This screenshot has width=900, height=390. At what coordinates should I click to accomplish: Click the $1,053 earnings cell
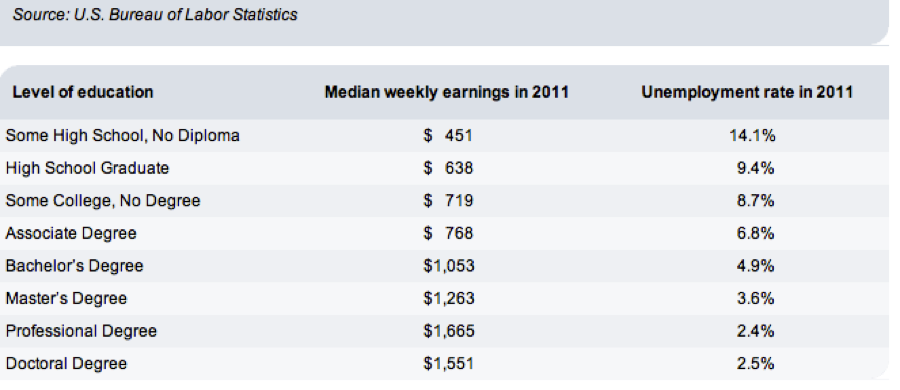pyautogui.click(x=449, y=266)
